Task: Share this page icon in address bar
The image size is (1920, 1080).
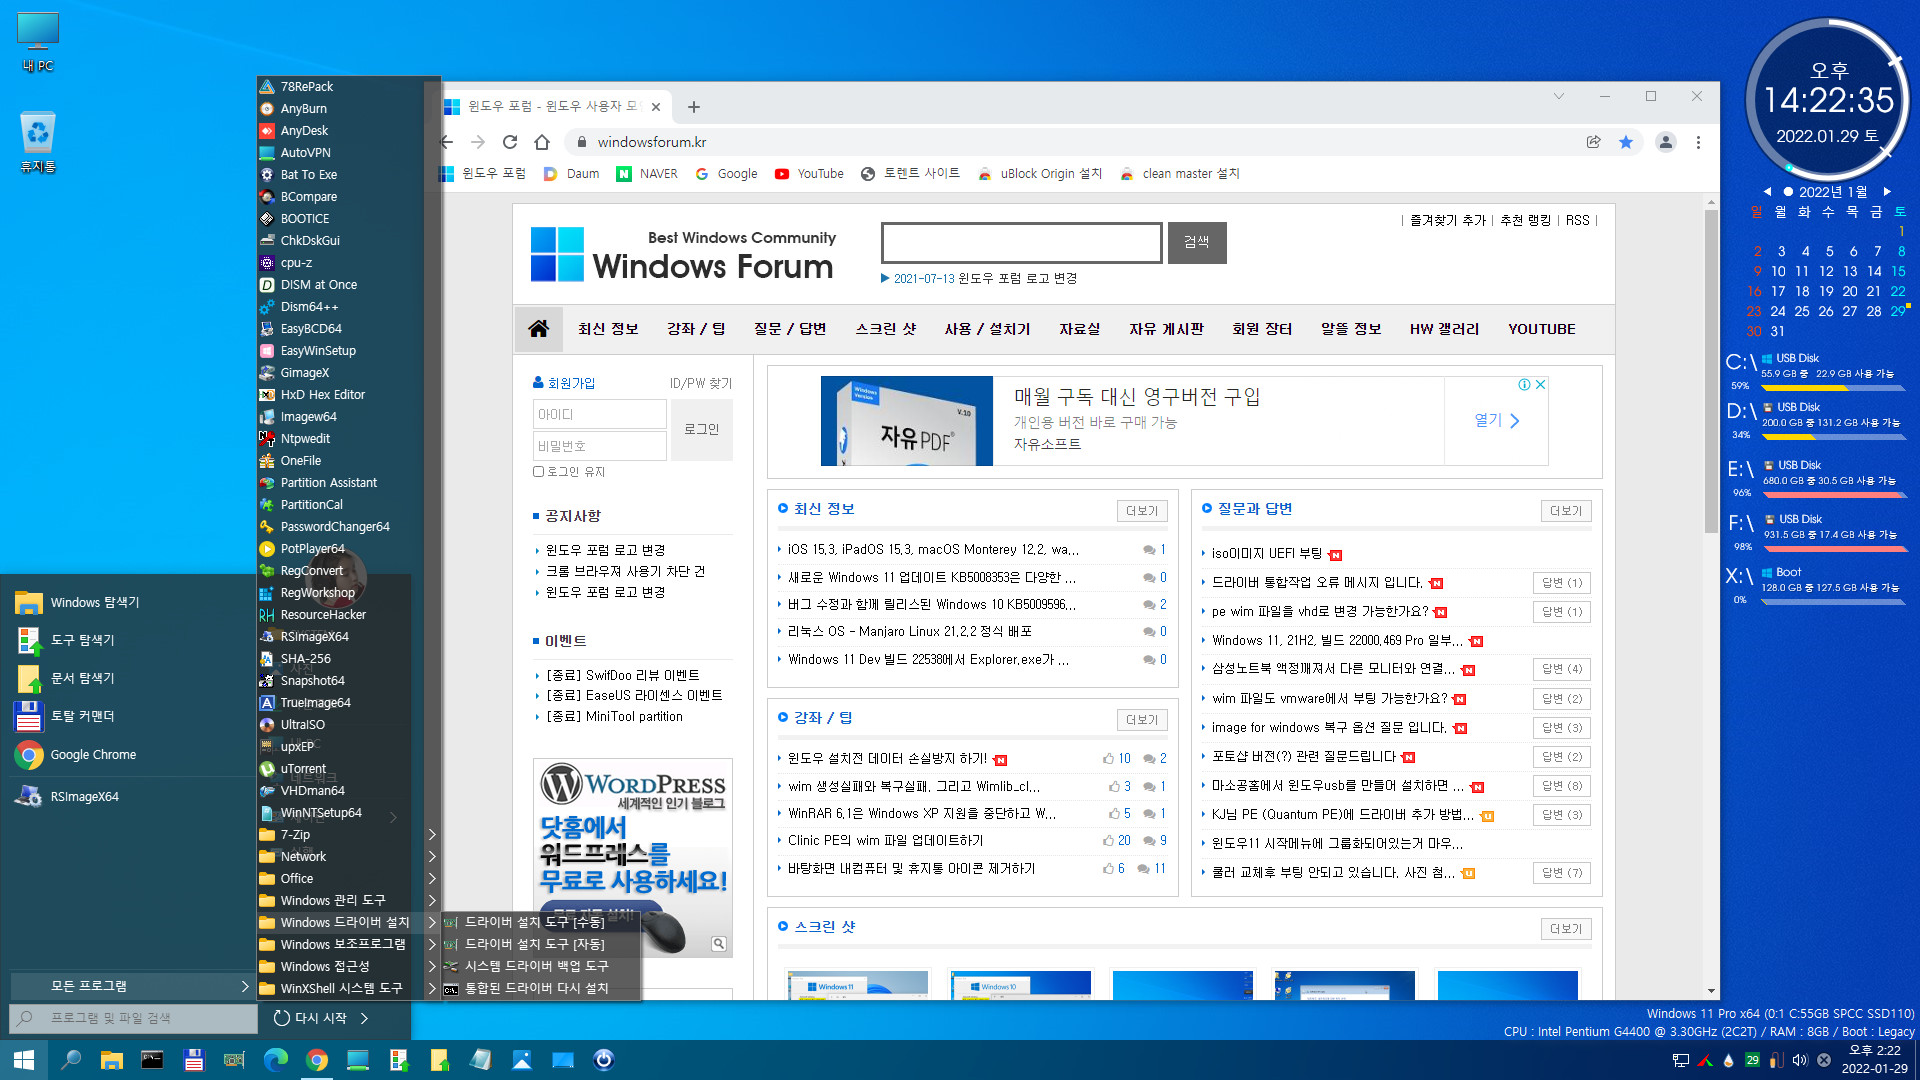Action: 1594,142
